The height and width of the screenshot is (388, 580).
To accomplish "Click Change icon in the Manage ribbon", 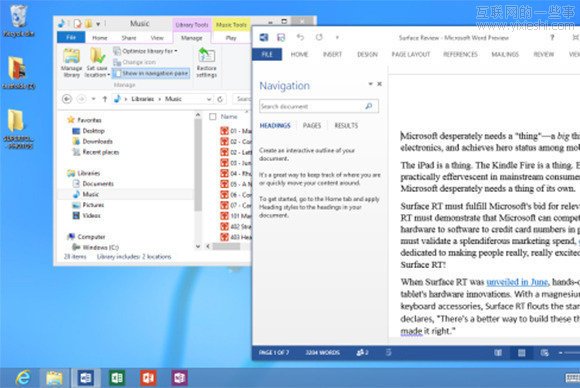I will tap(135, 62).
